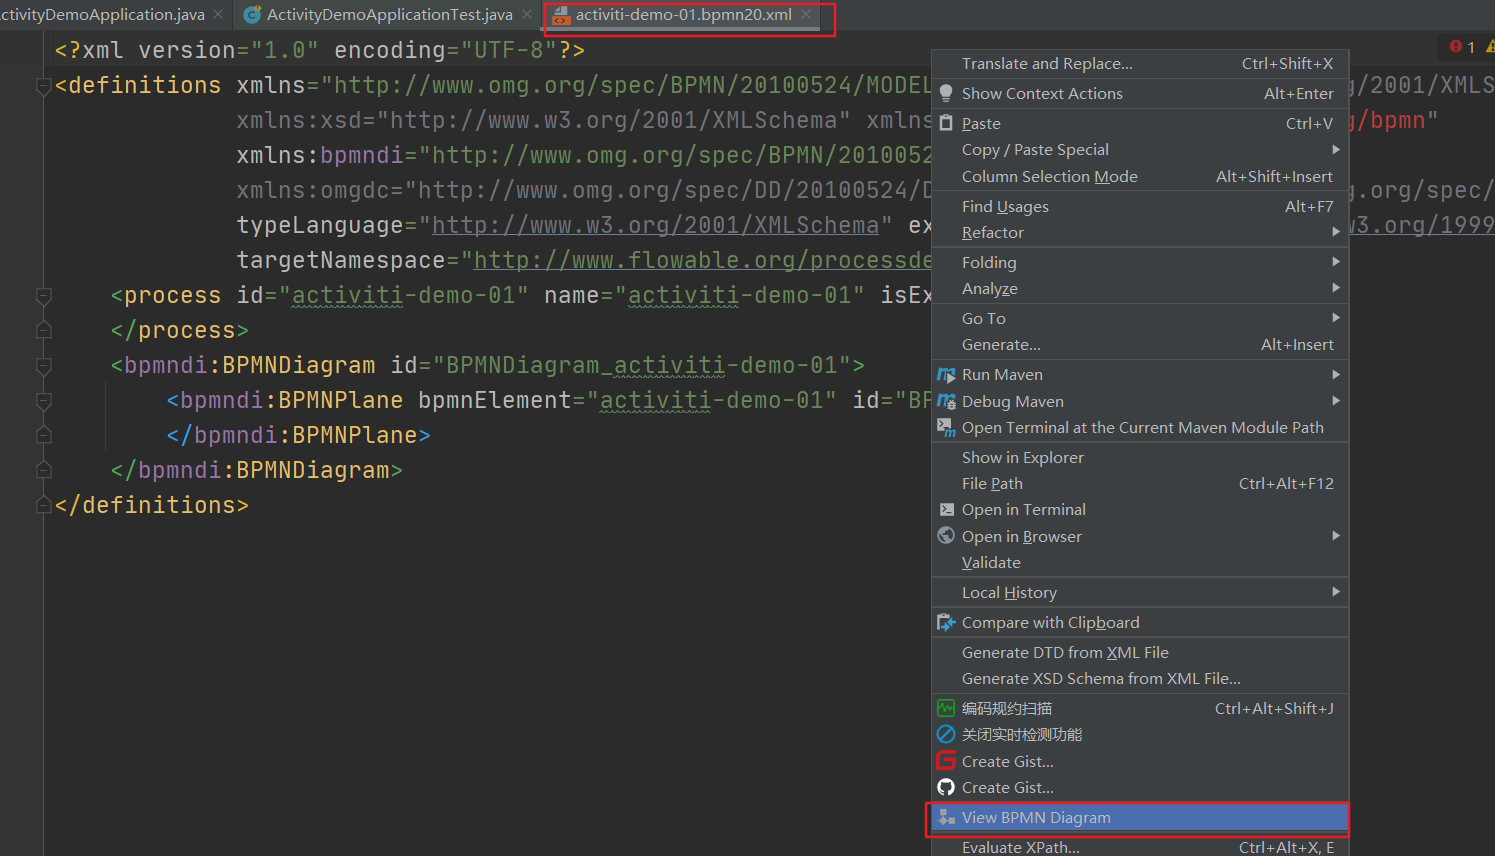
Task: Select Compare with Clipboard
Action: coord(1140,622)
